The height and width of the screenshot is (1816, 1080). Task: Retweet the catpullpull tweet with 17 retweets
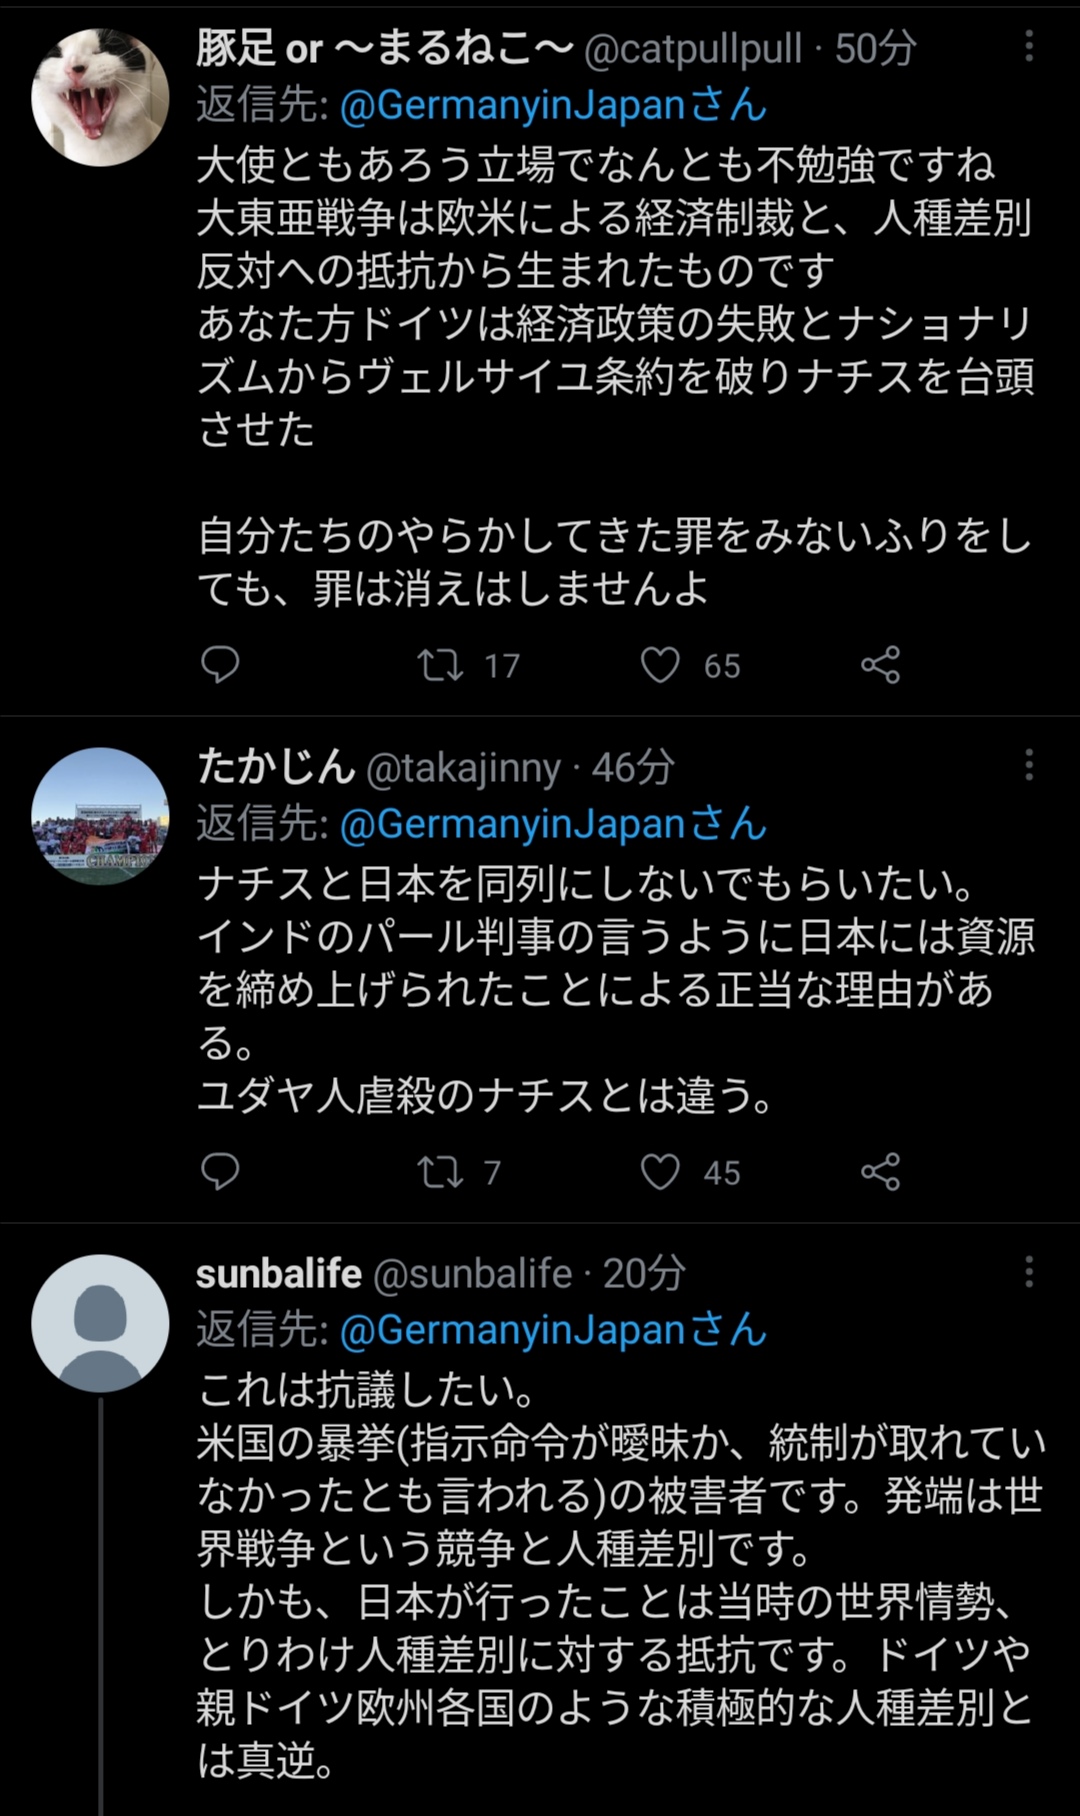tap(440, 665)
